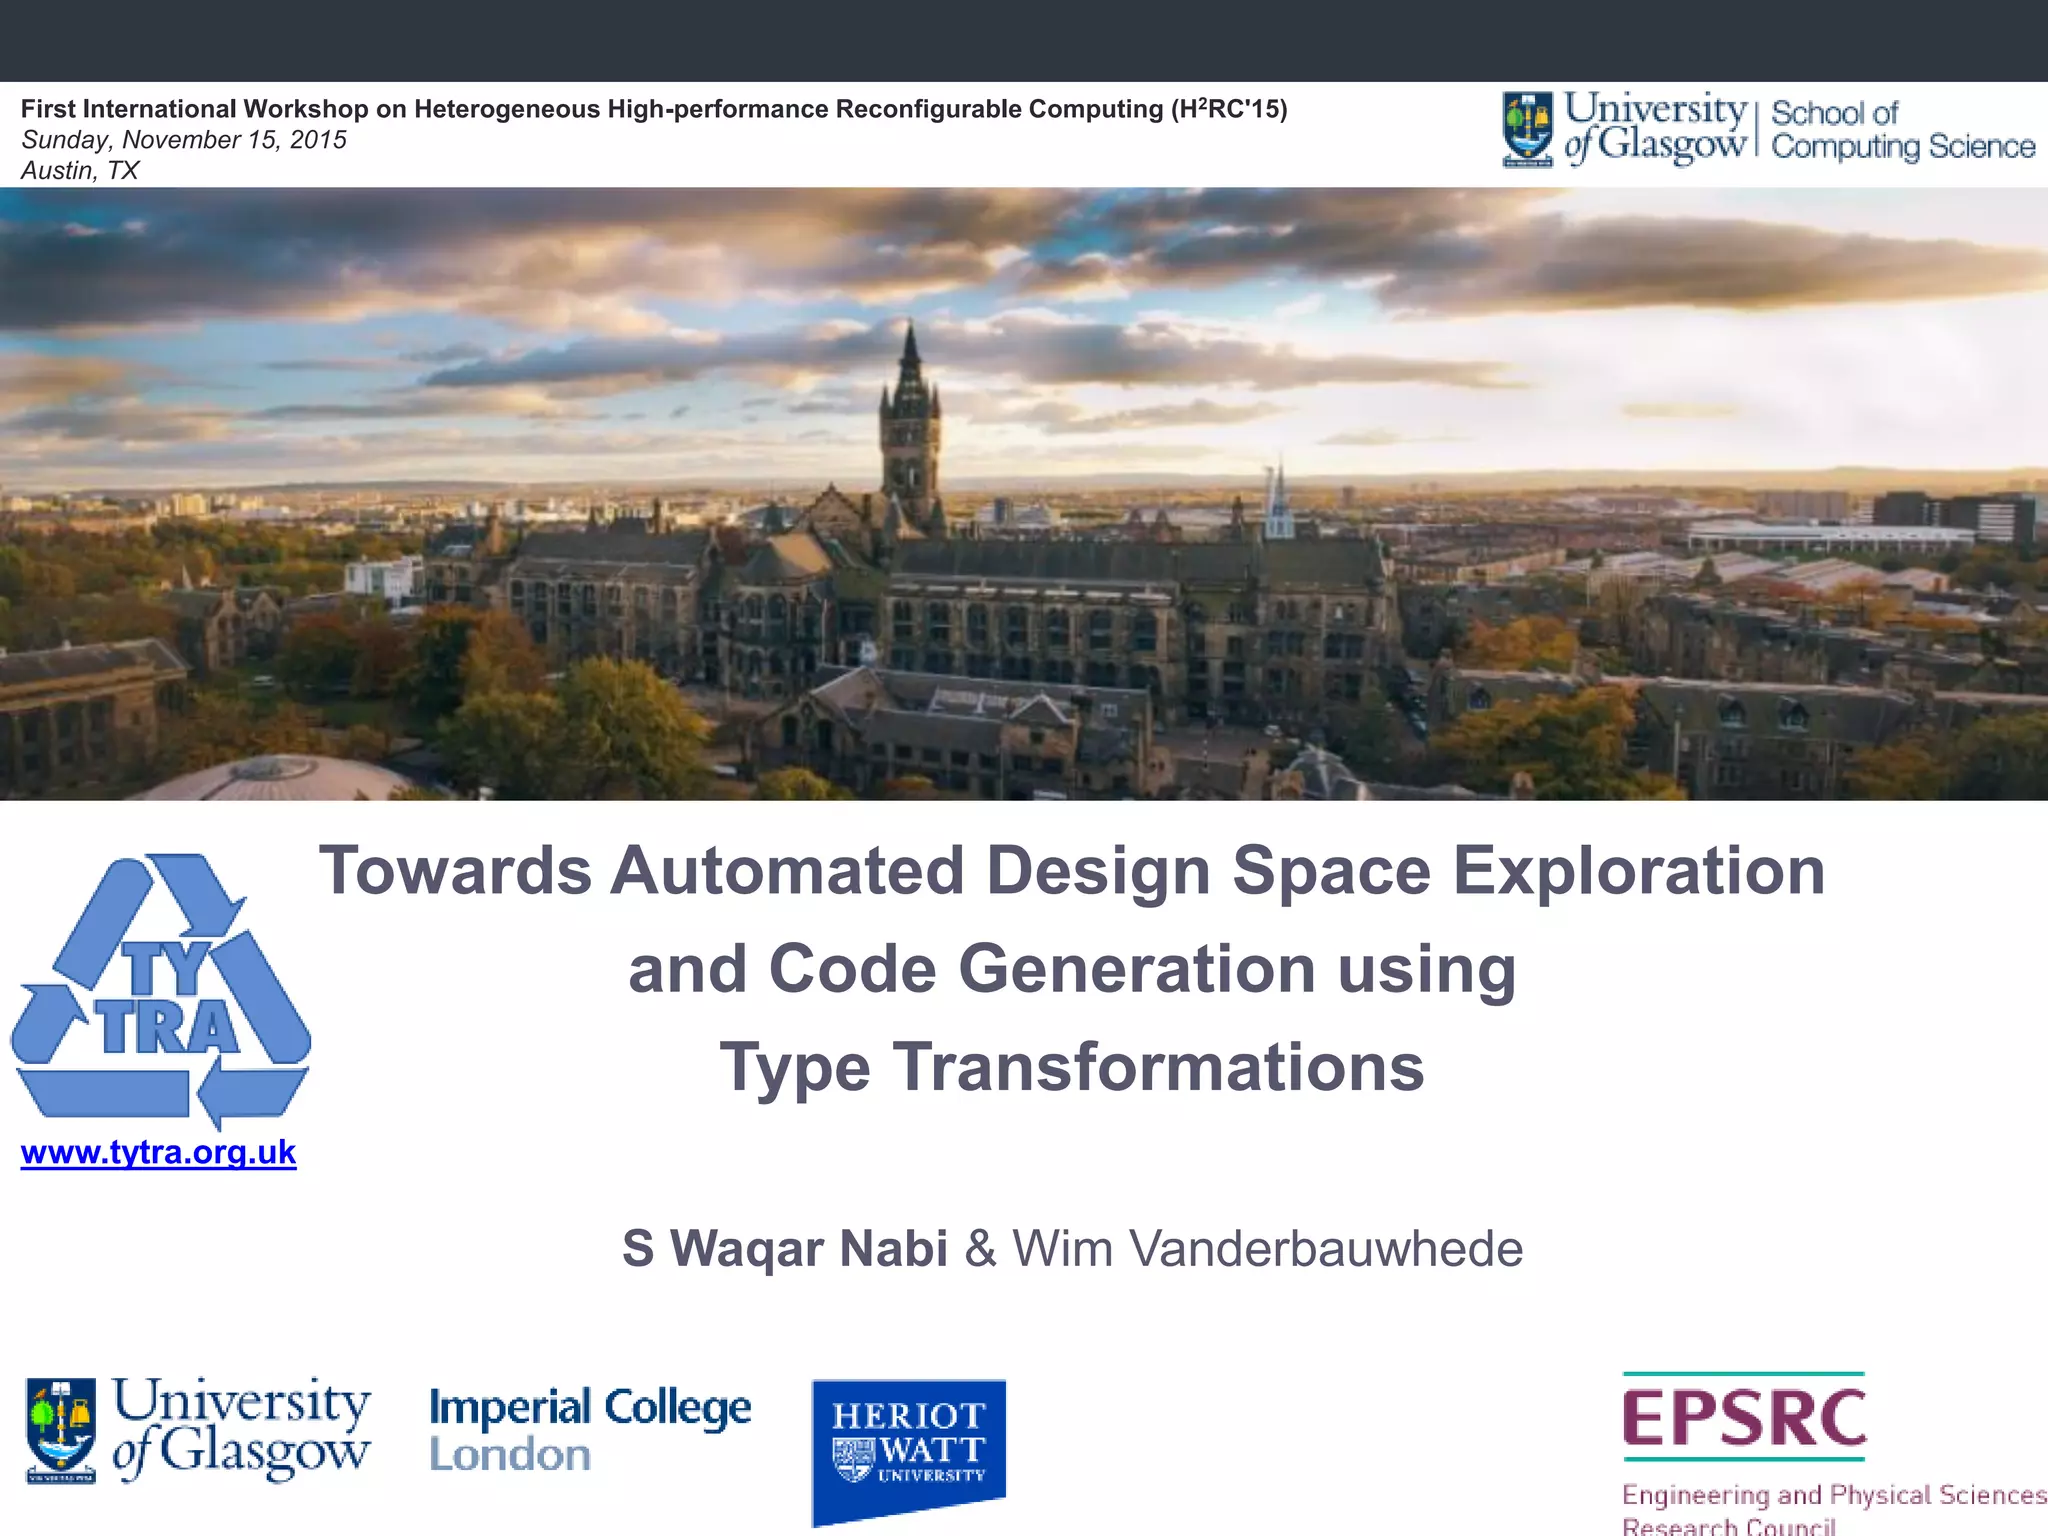Click the 'and Code Generation using' line
This screenshot has width=2048, height=1536.
(x=1072, y=969)
